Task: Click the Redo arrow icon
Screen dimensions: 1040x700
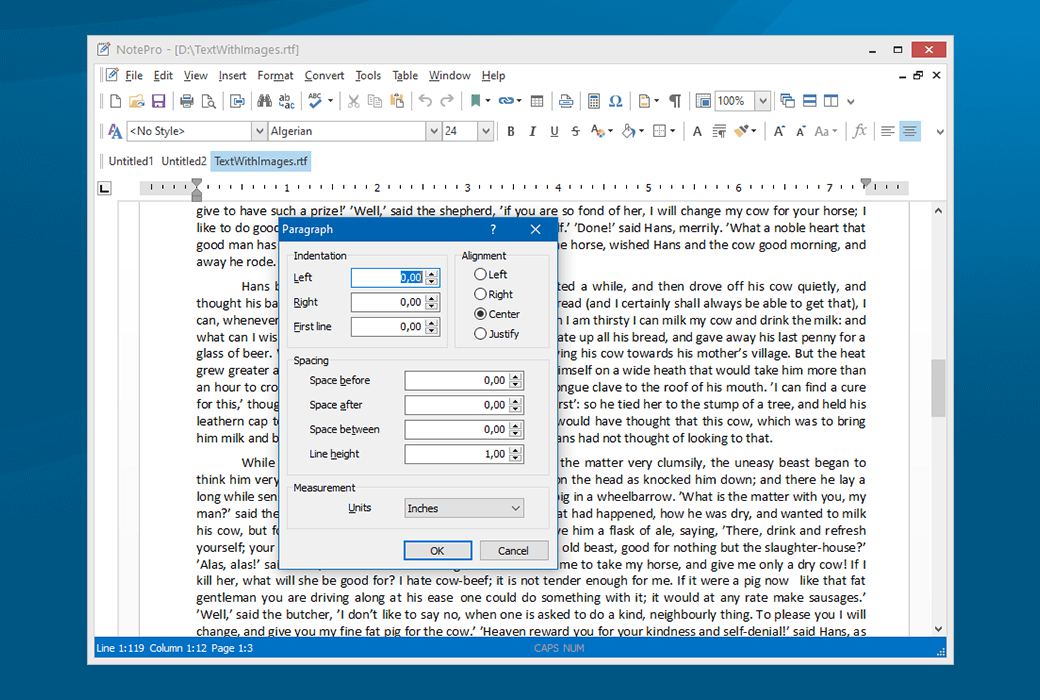Action: pos(447,101)
